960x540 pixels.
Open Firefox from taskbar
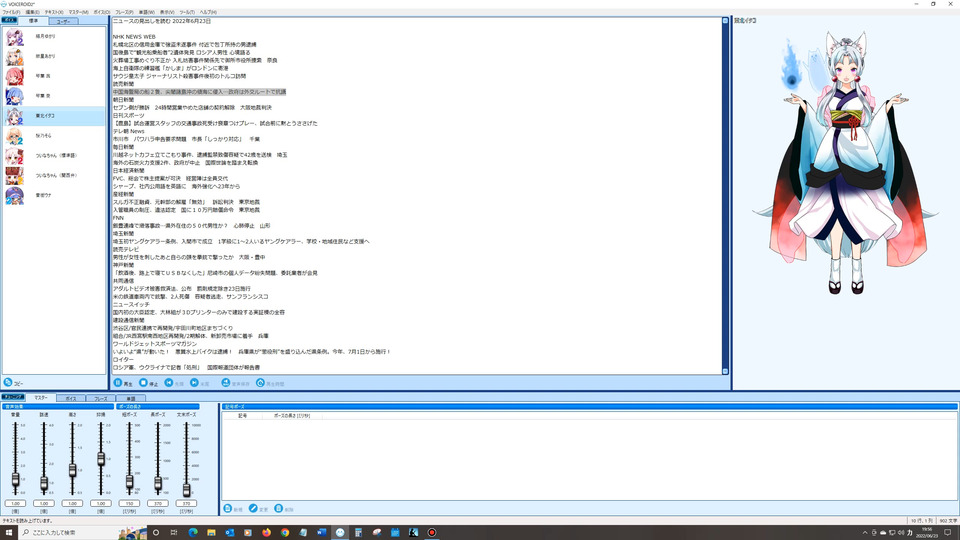click(266, 532)
